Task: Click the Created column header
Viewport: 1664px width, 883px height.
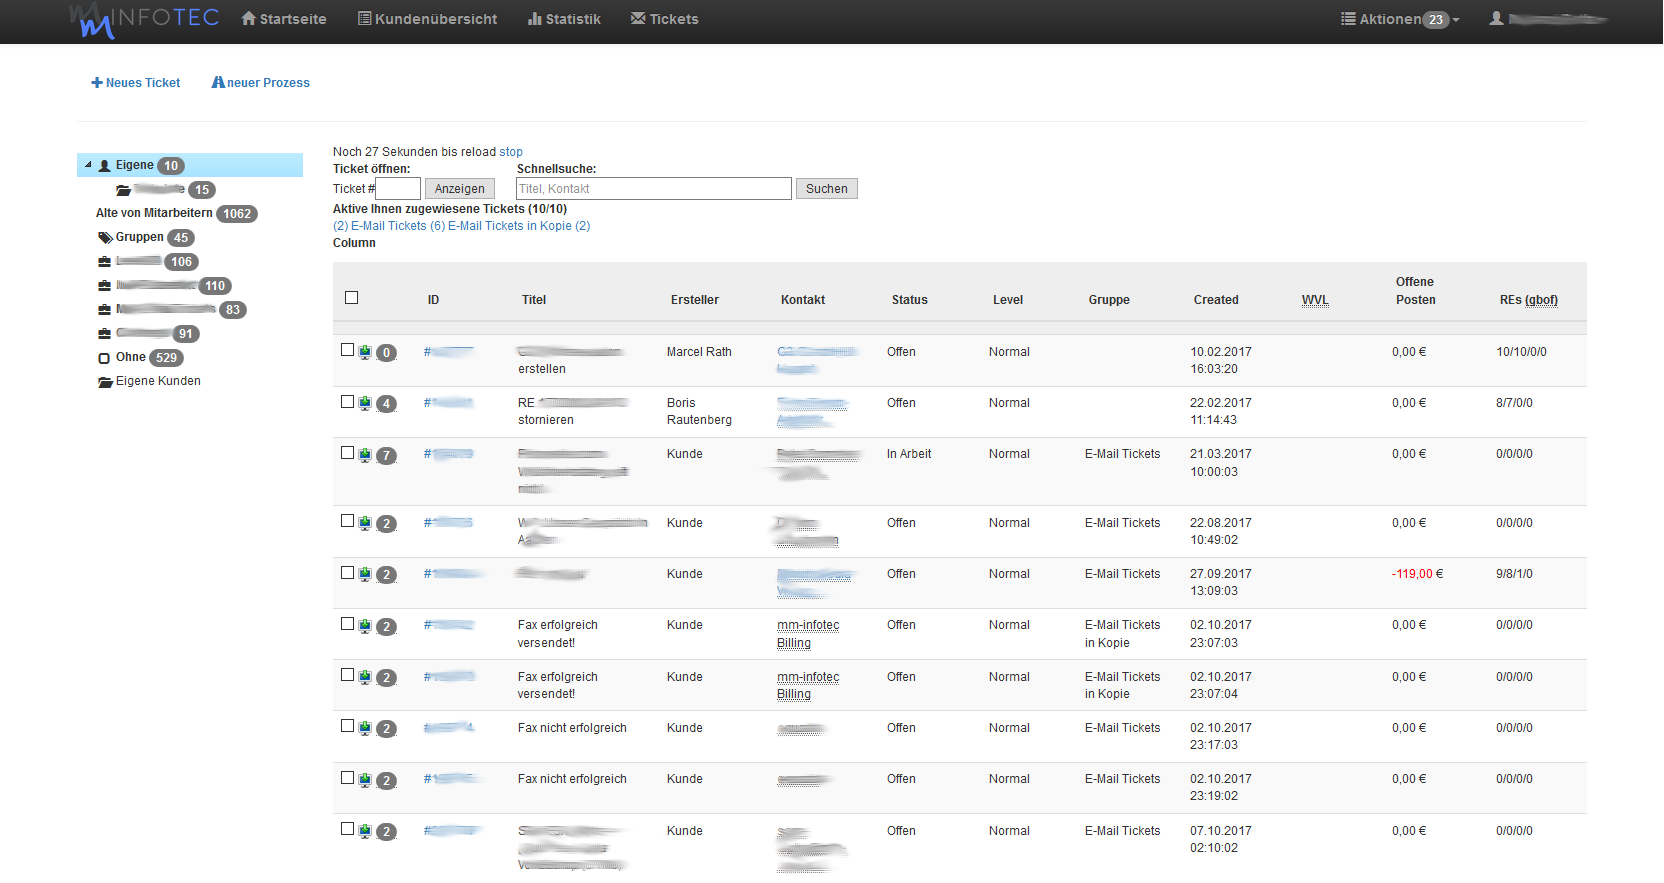Action: point(1216,300)
